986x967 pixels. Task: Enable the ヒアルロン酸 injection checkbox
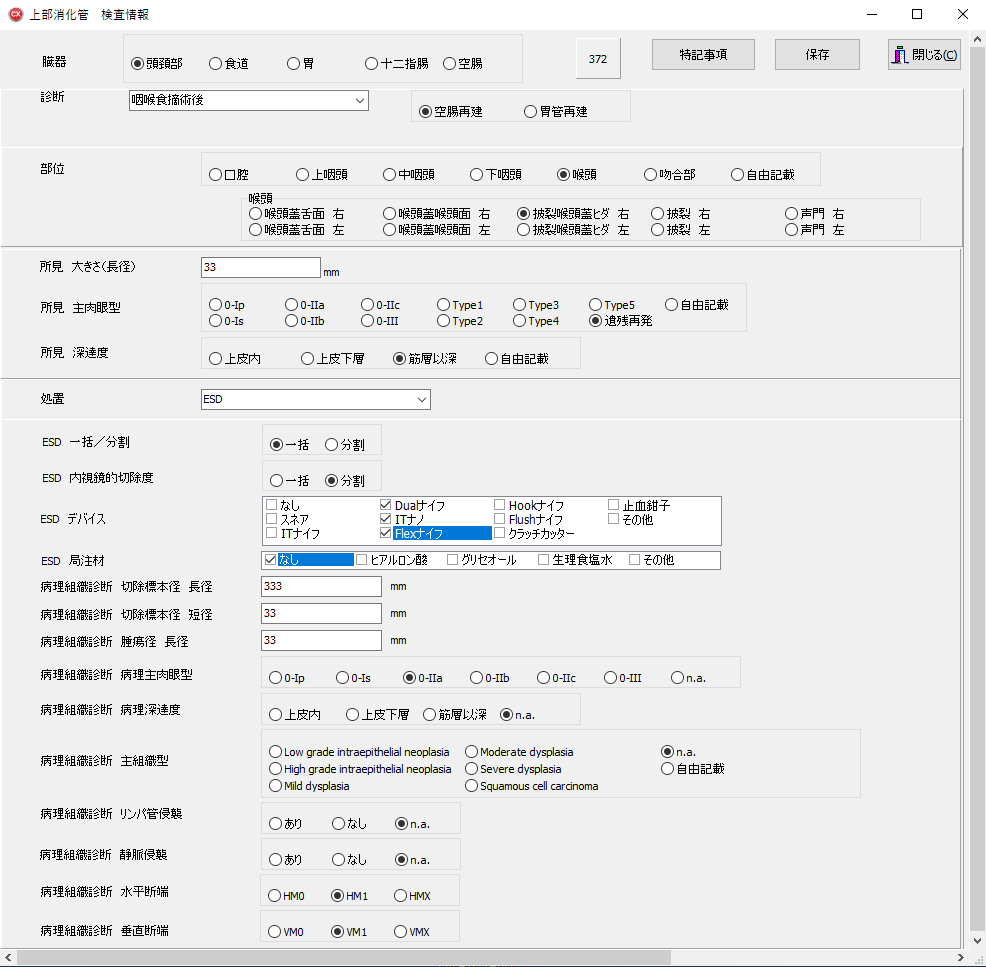(x=362, y=560)
